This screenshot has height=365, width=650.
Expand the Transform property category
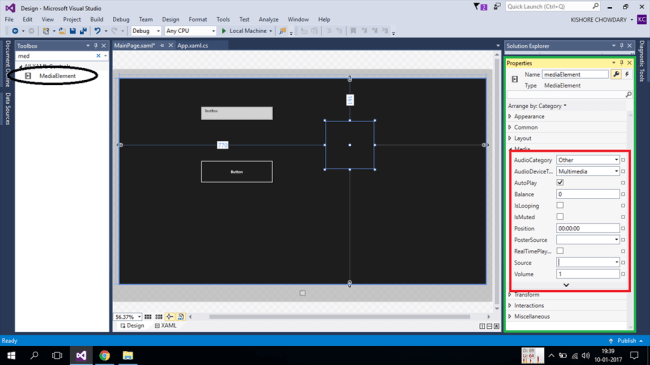point(510,294)
